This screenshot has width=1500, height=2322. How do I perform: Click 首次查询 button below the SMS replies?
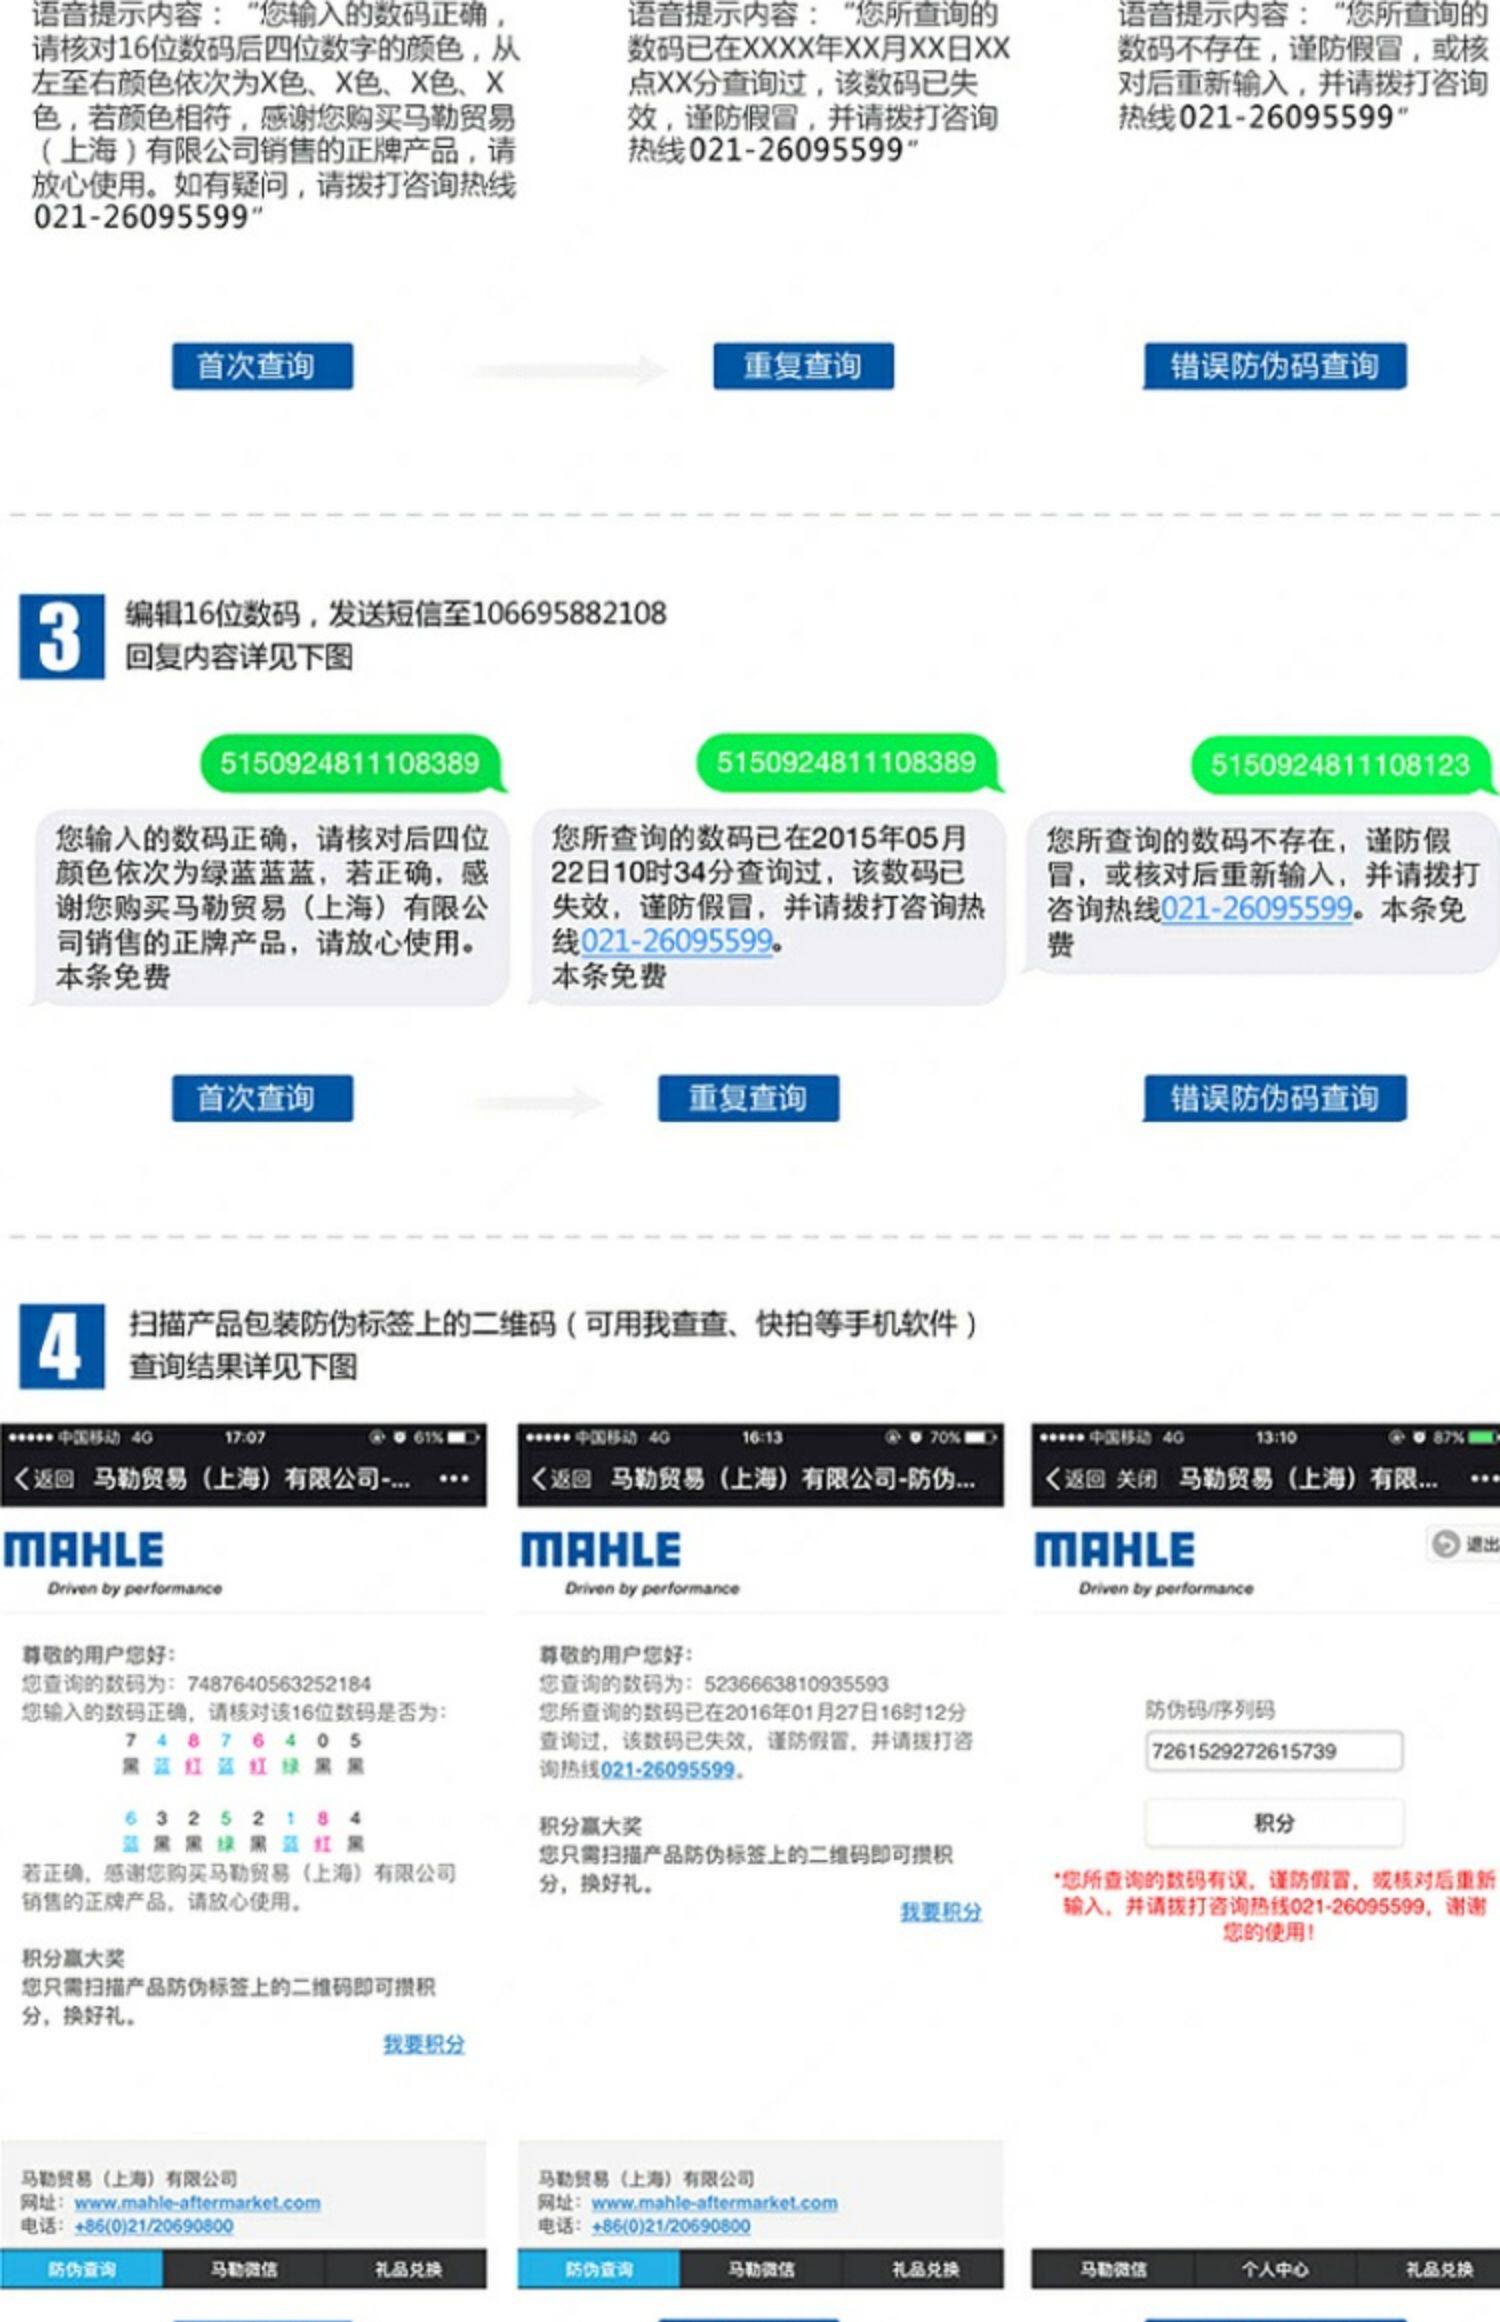[x=262, y=1098]
